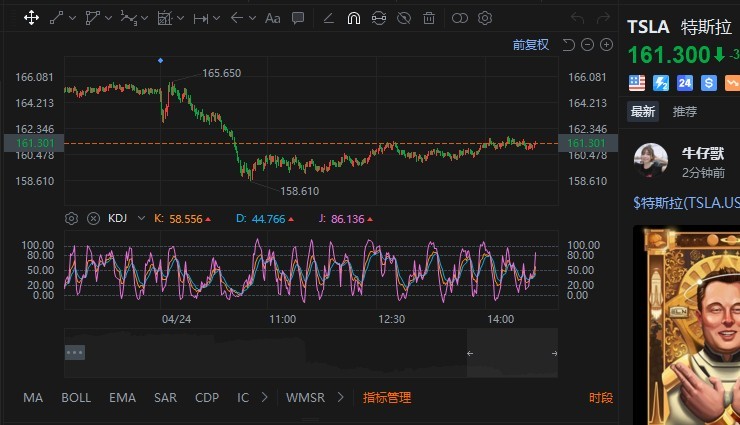Select the wave pattern drawing tool

coord(128,18)
